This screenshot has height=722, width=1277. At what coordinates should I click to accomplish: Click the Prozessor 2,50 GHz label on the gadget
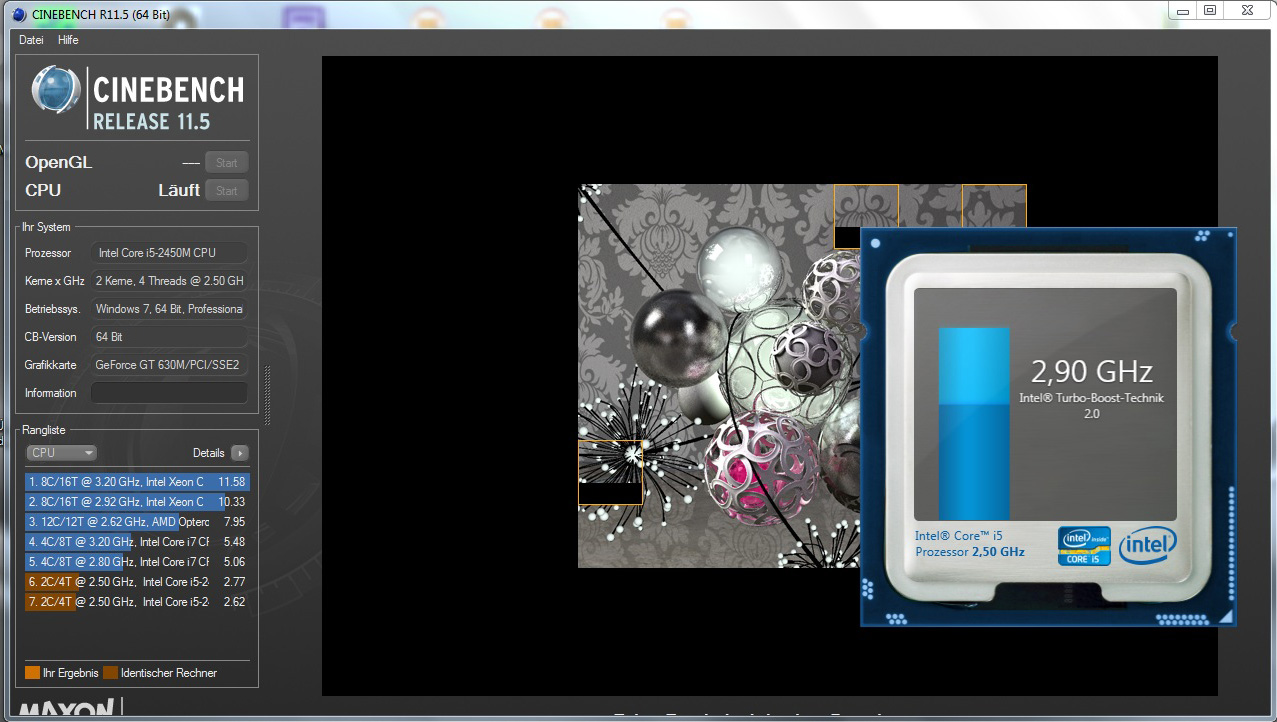[x=970, y=552]
